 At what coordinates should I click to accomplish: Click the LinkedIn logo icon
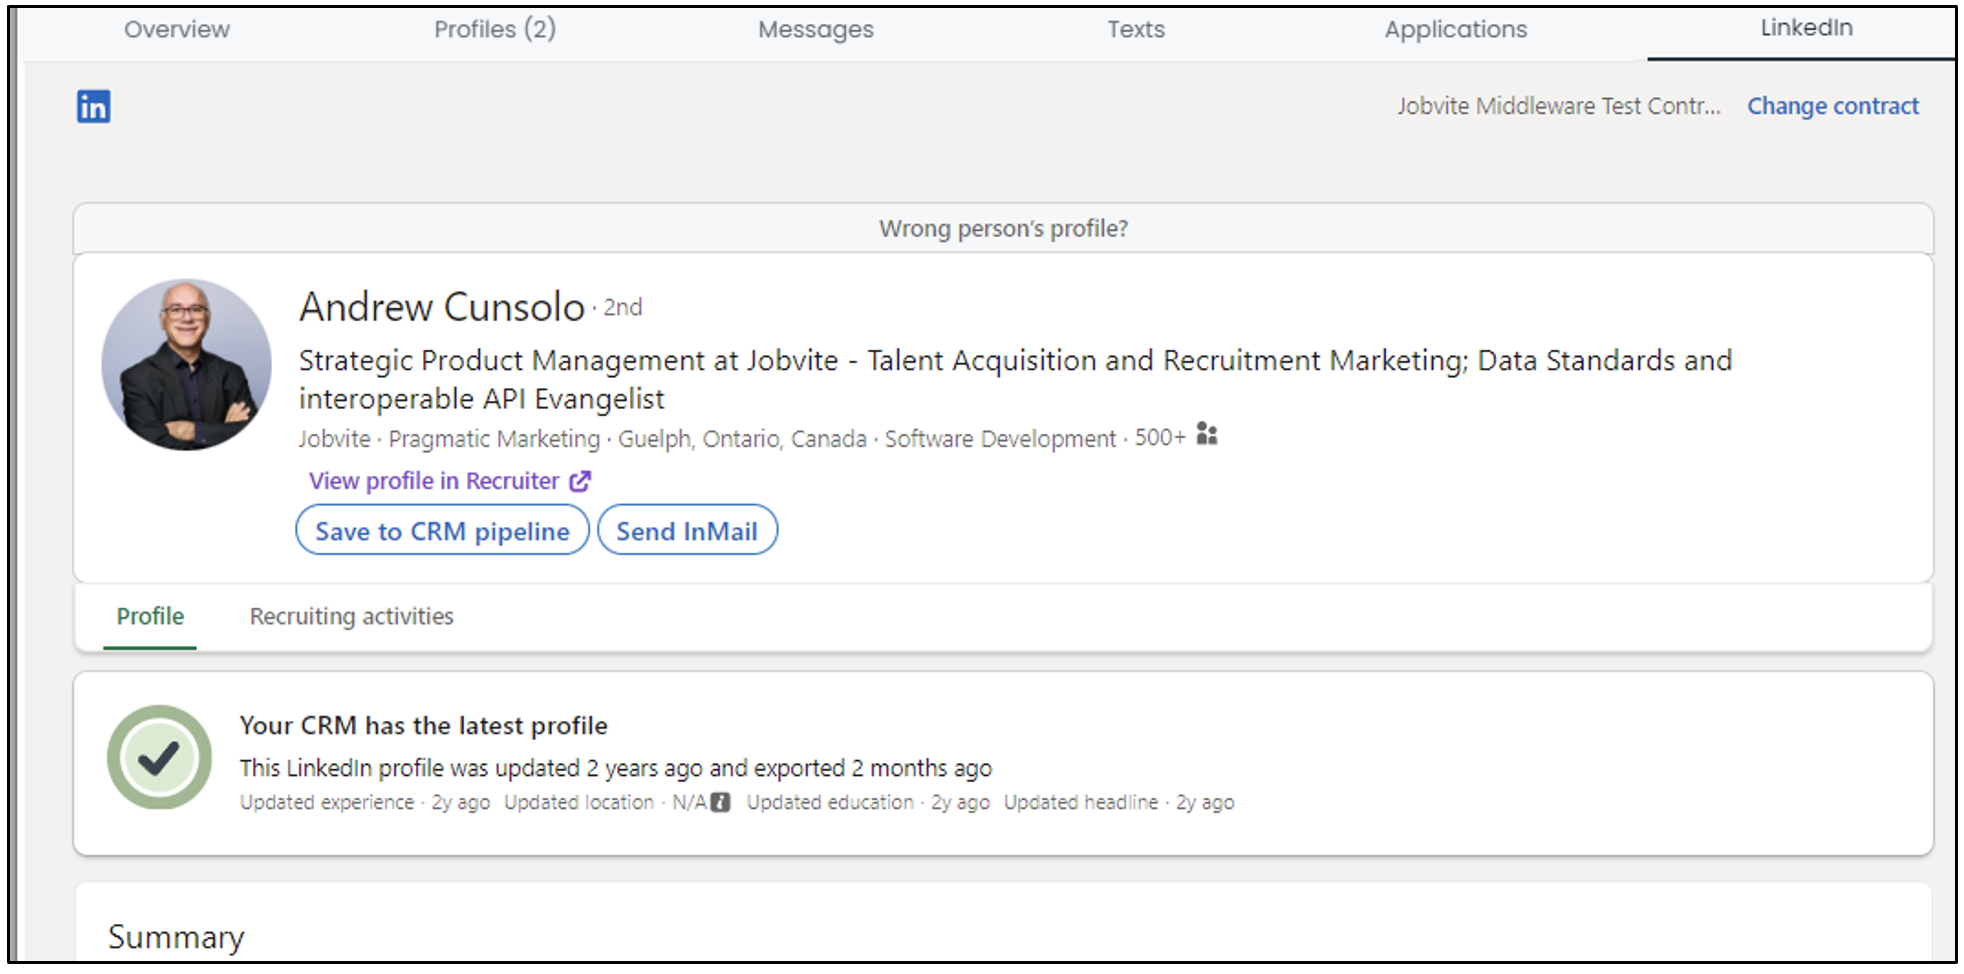(94, 106)
